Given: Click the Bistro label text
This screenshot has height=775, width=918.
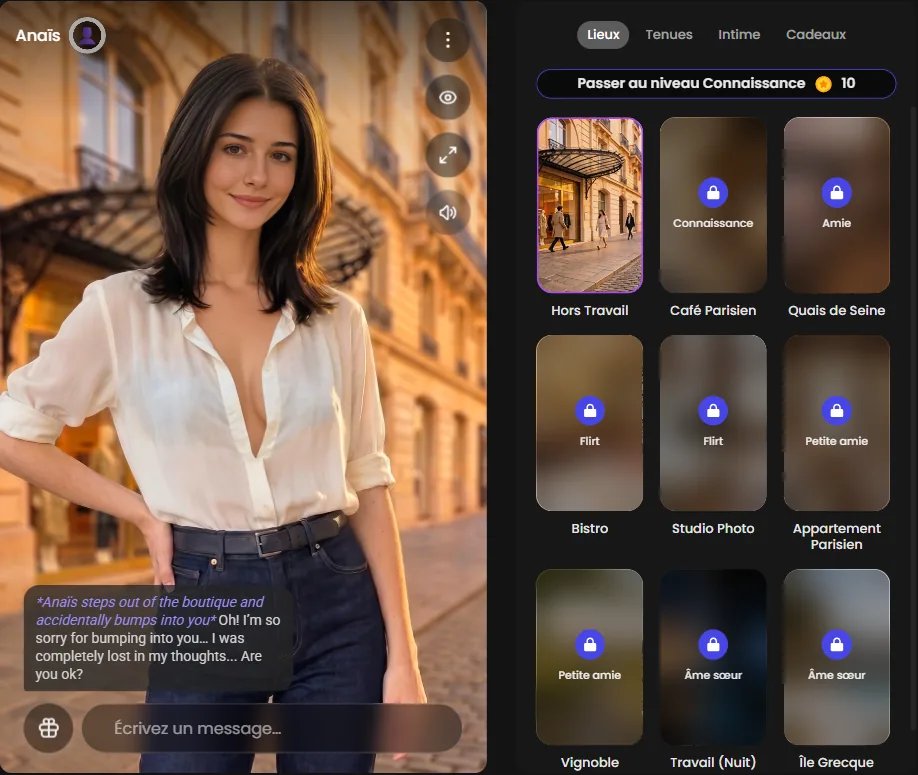Looking at the screenshot, I should [x=590, y=529].
